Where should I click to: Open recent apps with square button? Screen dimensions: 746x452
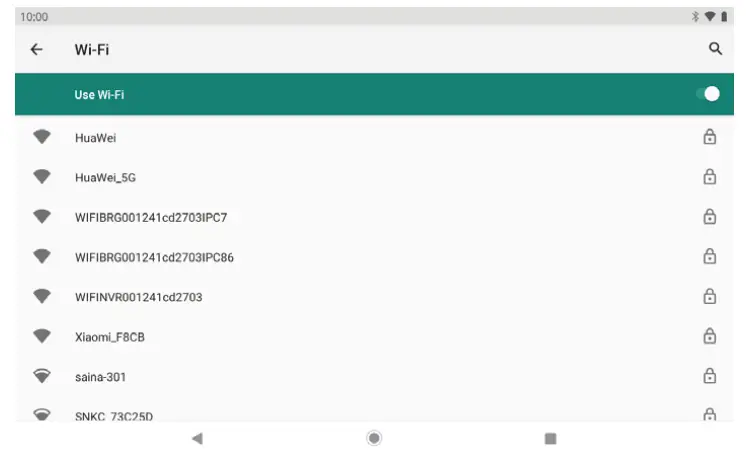pos(550,438)
